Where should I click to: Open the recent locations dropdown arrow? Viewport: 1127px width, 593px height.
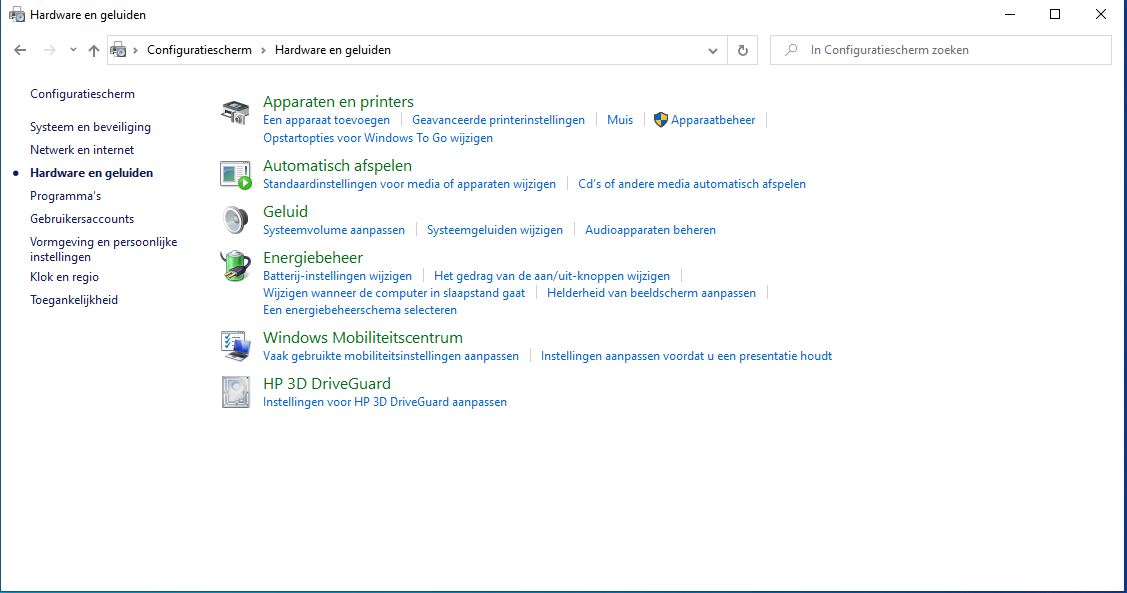(73, 50)
